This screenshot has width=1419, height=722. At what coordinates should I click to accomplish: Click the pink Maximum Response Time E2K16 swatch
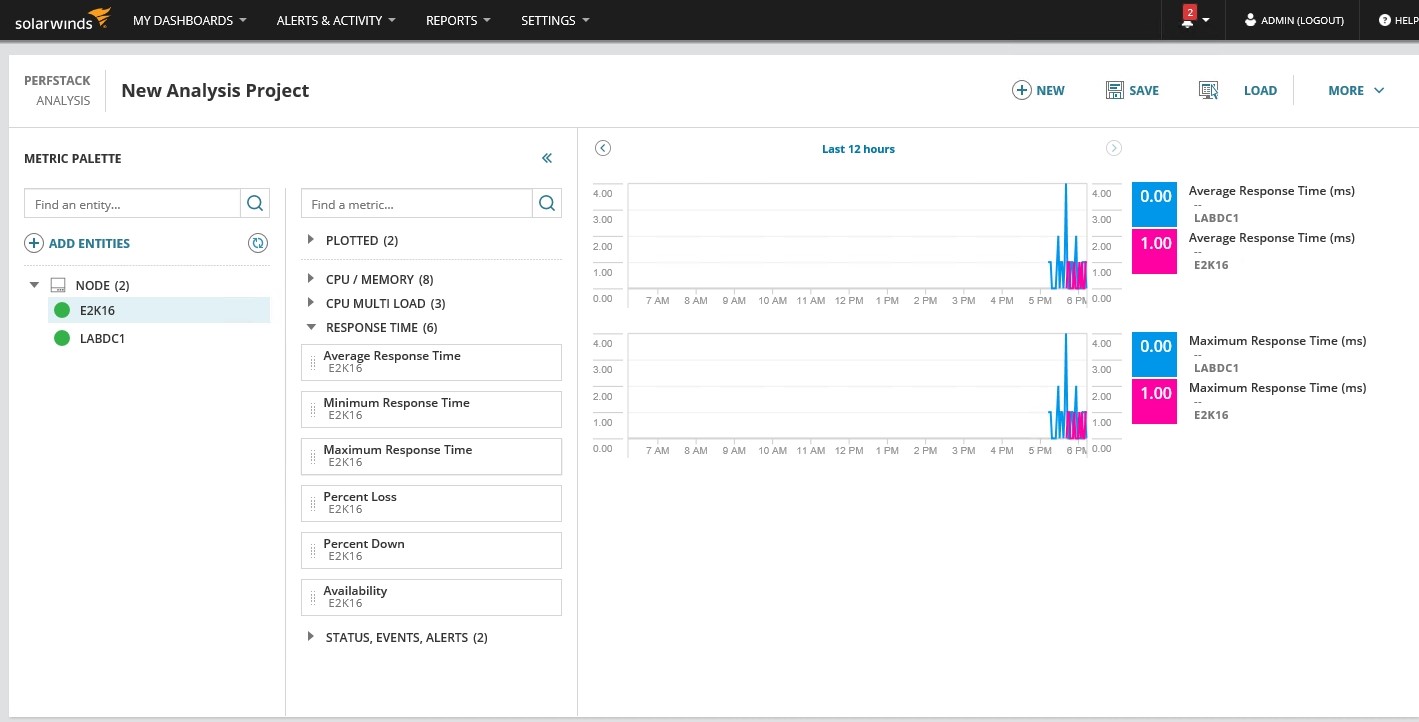click(1155, 401)
